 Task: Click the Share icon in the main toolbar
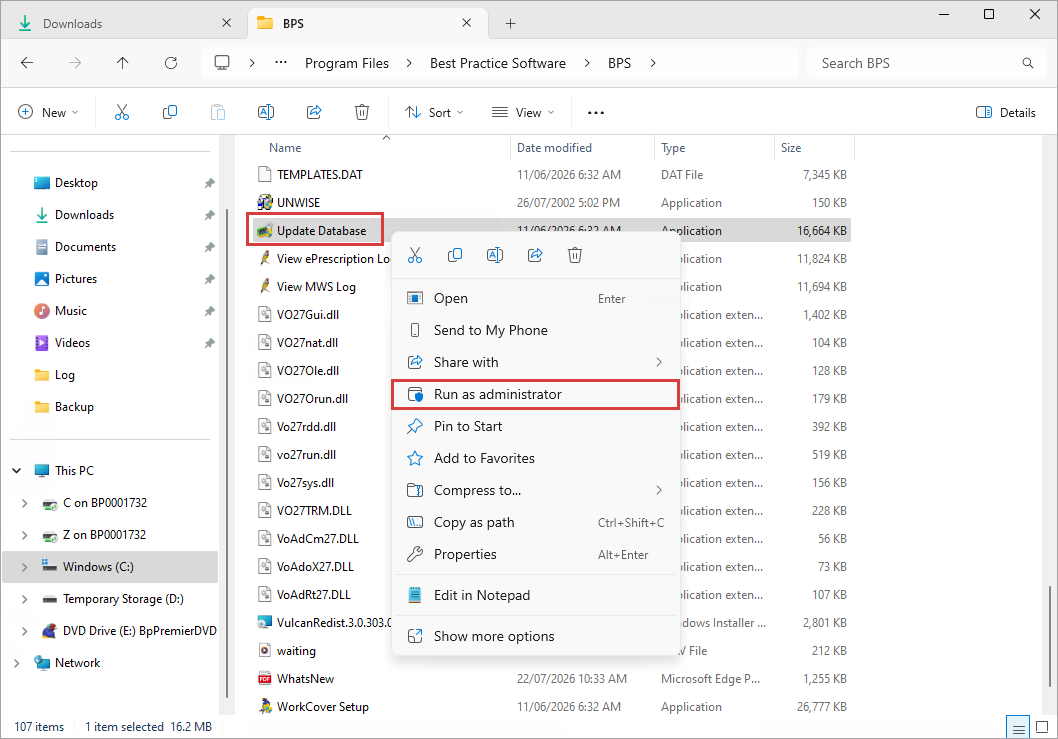pos(314,112)
